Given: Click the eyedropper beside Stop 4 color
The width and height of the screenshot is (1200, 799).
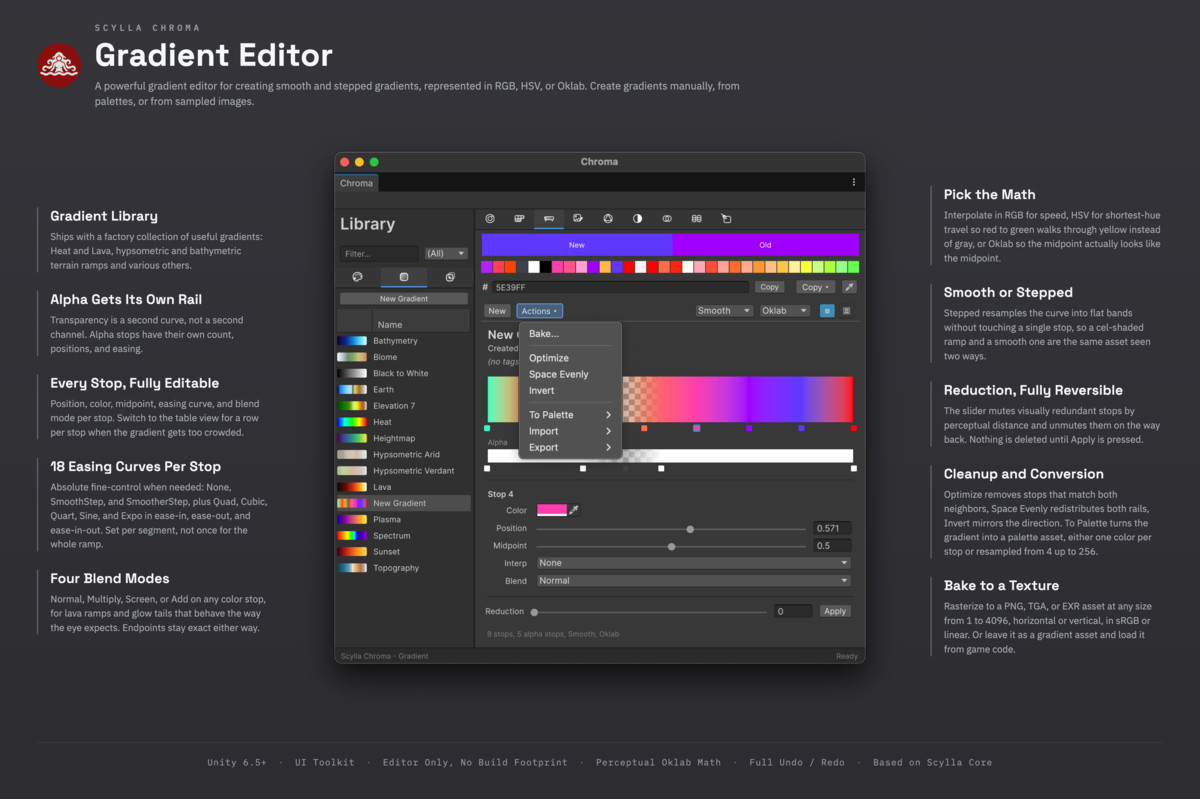Looking at the screenshot, I should (x=574, y=510).
